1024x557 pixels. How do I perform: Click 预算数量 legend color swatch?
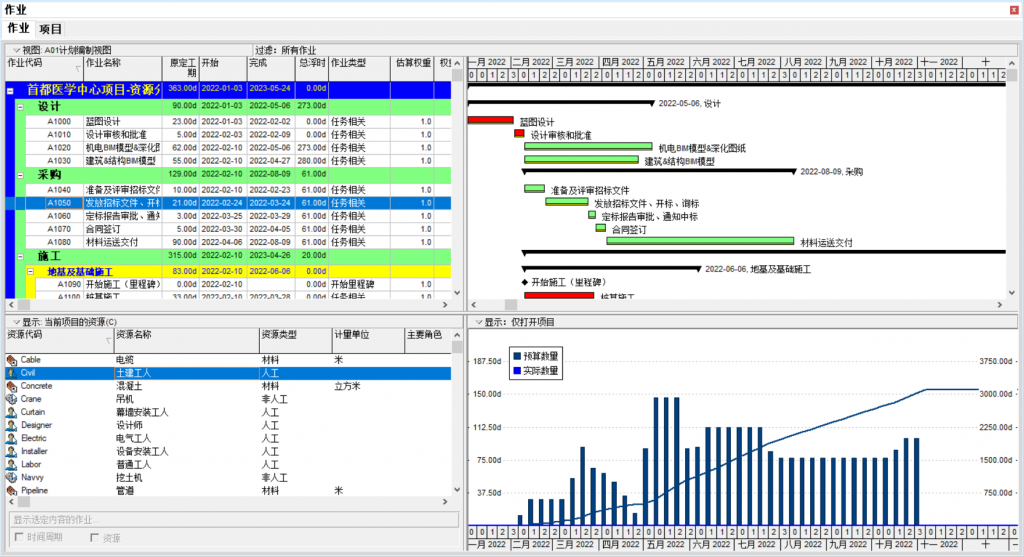(x=517, y=356)
